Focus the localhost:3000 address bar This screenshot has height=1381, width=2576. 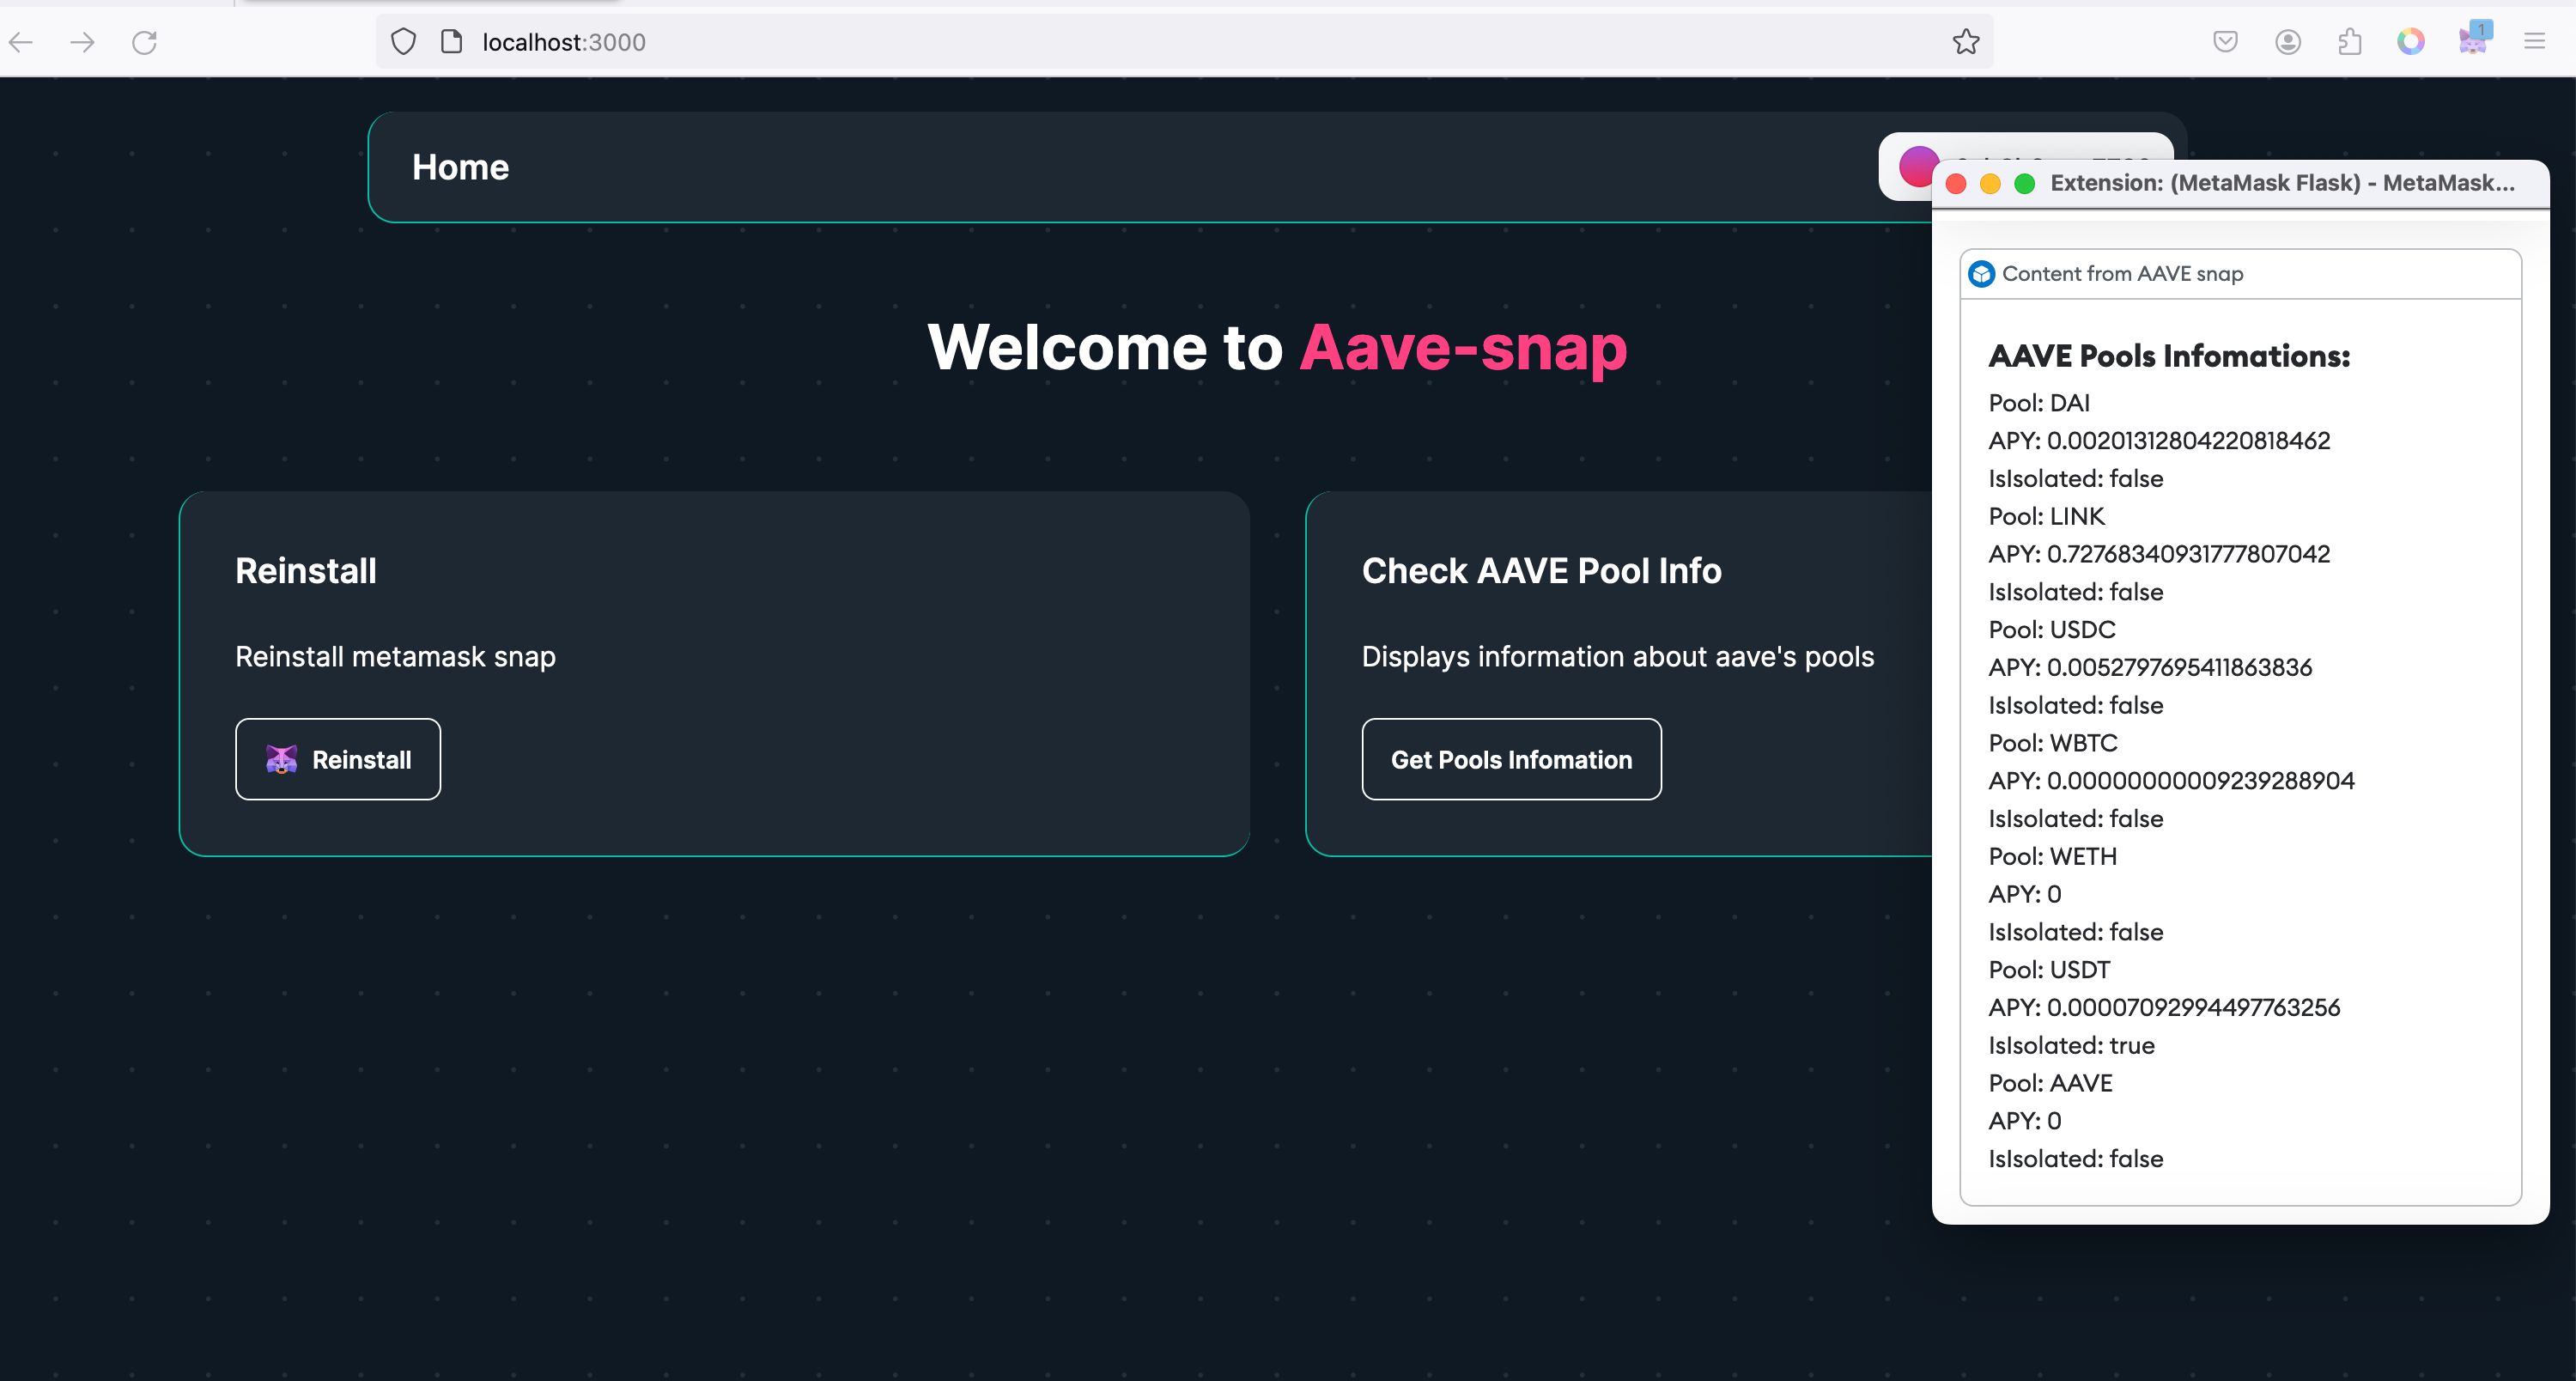(x=1184, y=42)
